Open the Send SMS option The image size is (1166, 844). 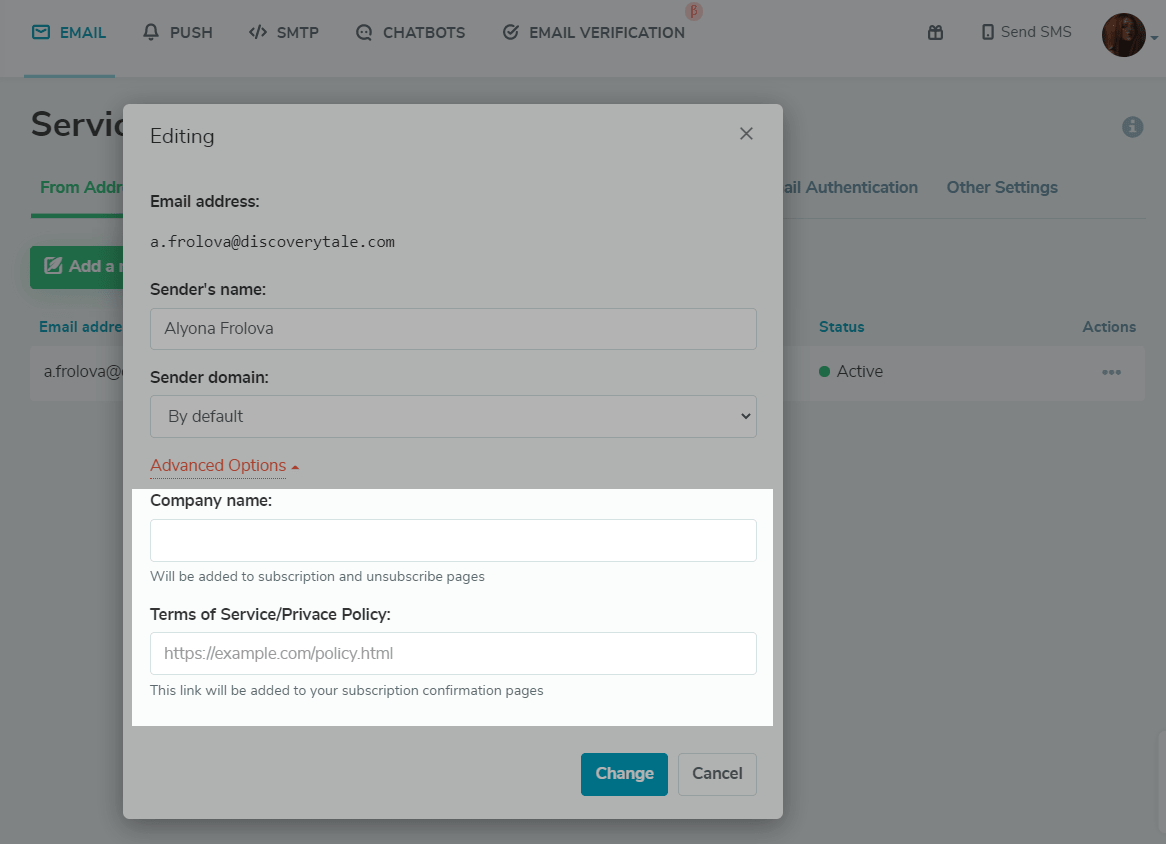click(1026, 32)
